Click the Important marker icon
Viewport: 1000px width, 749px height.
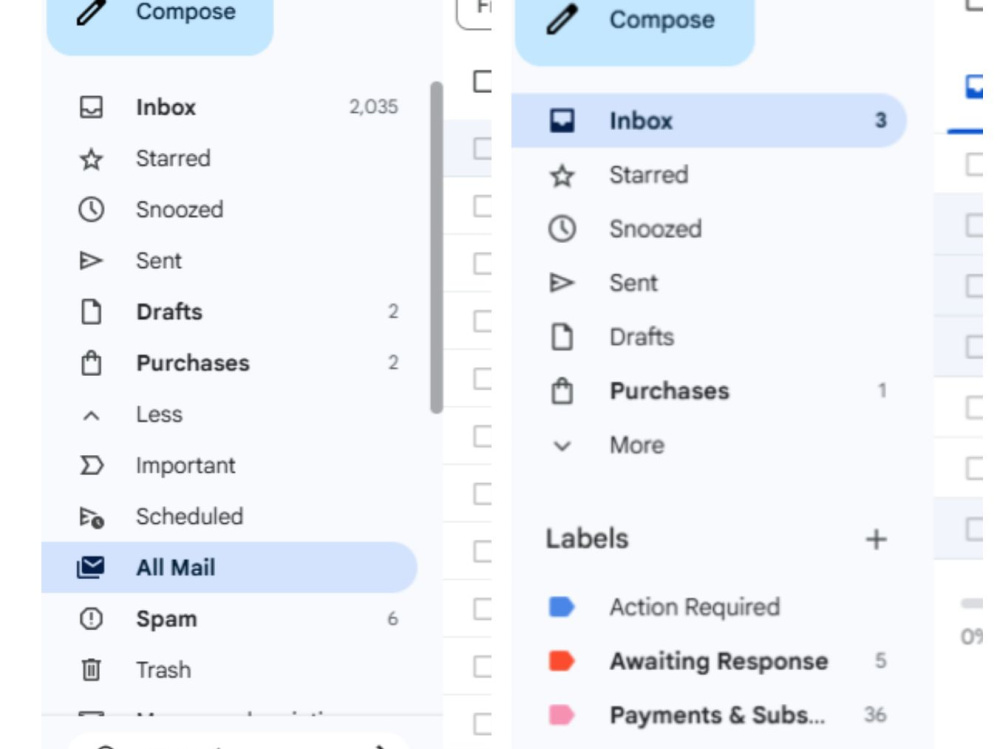click(91, 465)
